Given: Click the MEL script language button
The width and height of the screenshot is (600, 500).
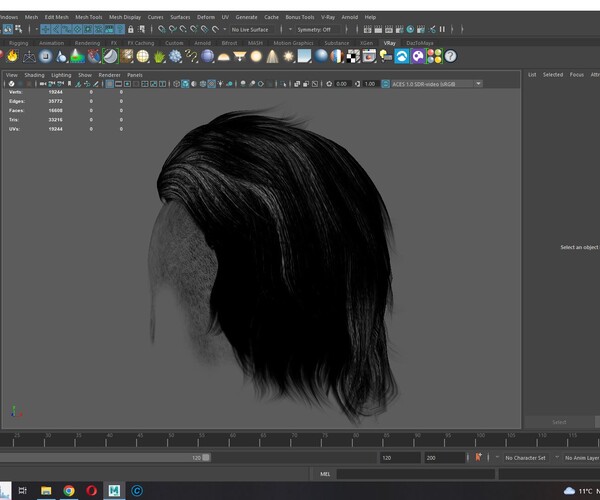Looking at the screenshot, I should pyautogui.click(x=325, y=474).
